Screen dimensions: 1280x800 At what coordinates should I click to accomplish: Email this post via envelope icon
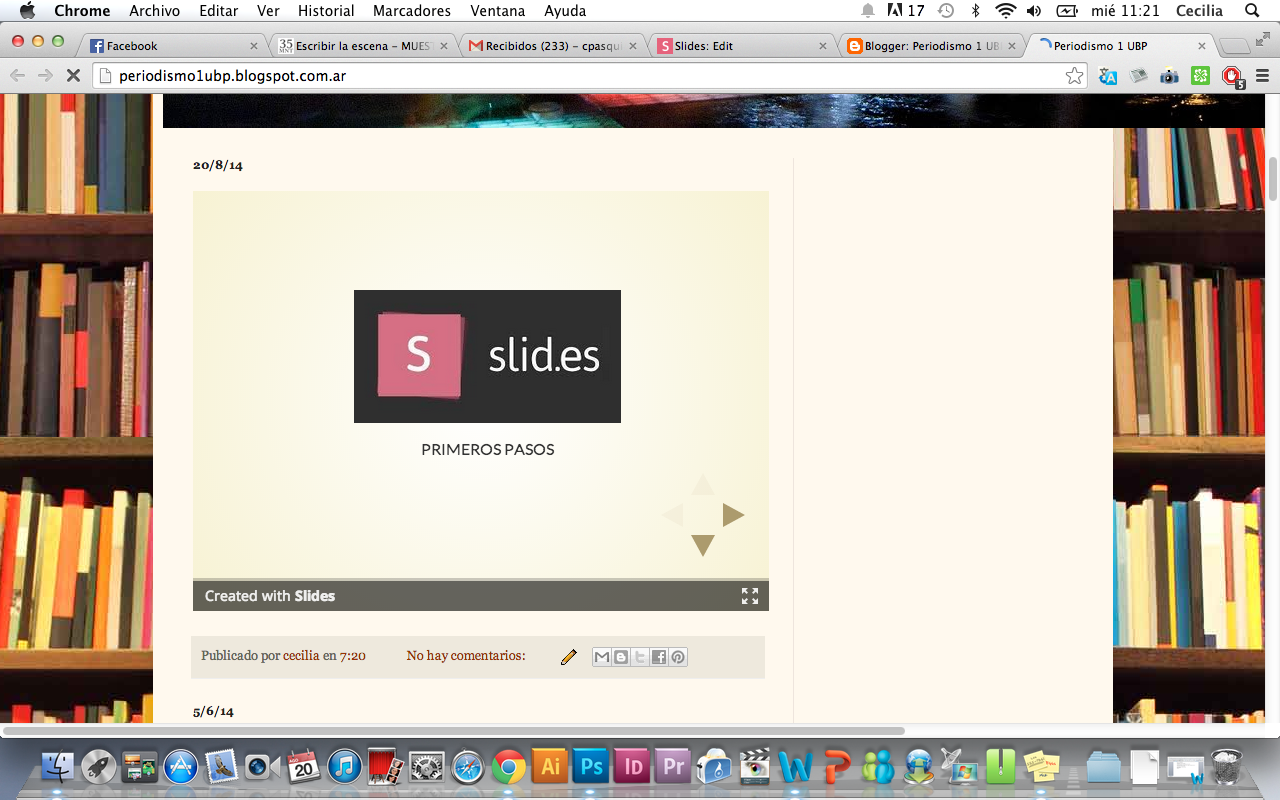(x=601, y=657)
